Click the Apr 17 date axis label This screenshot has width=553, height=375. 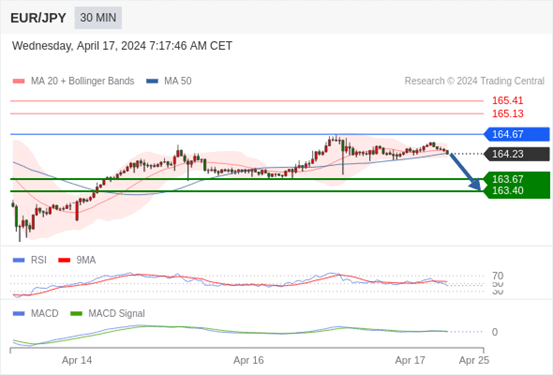410,360
